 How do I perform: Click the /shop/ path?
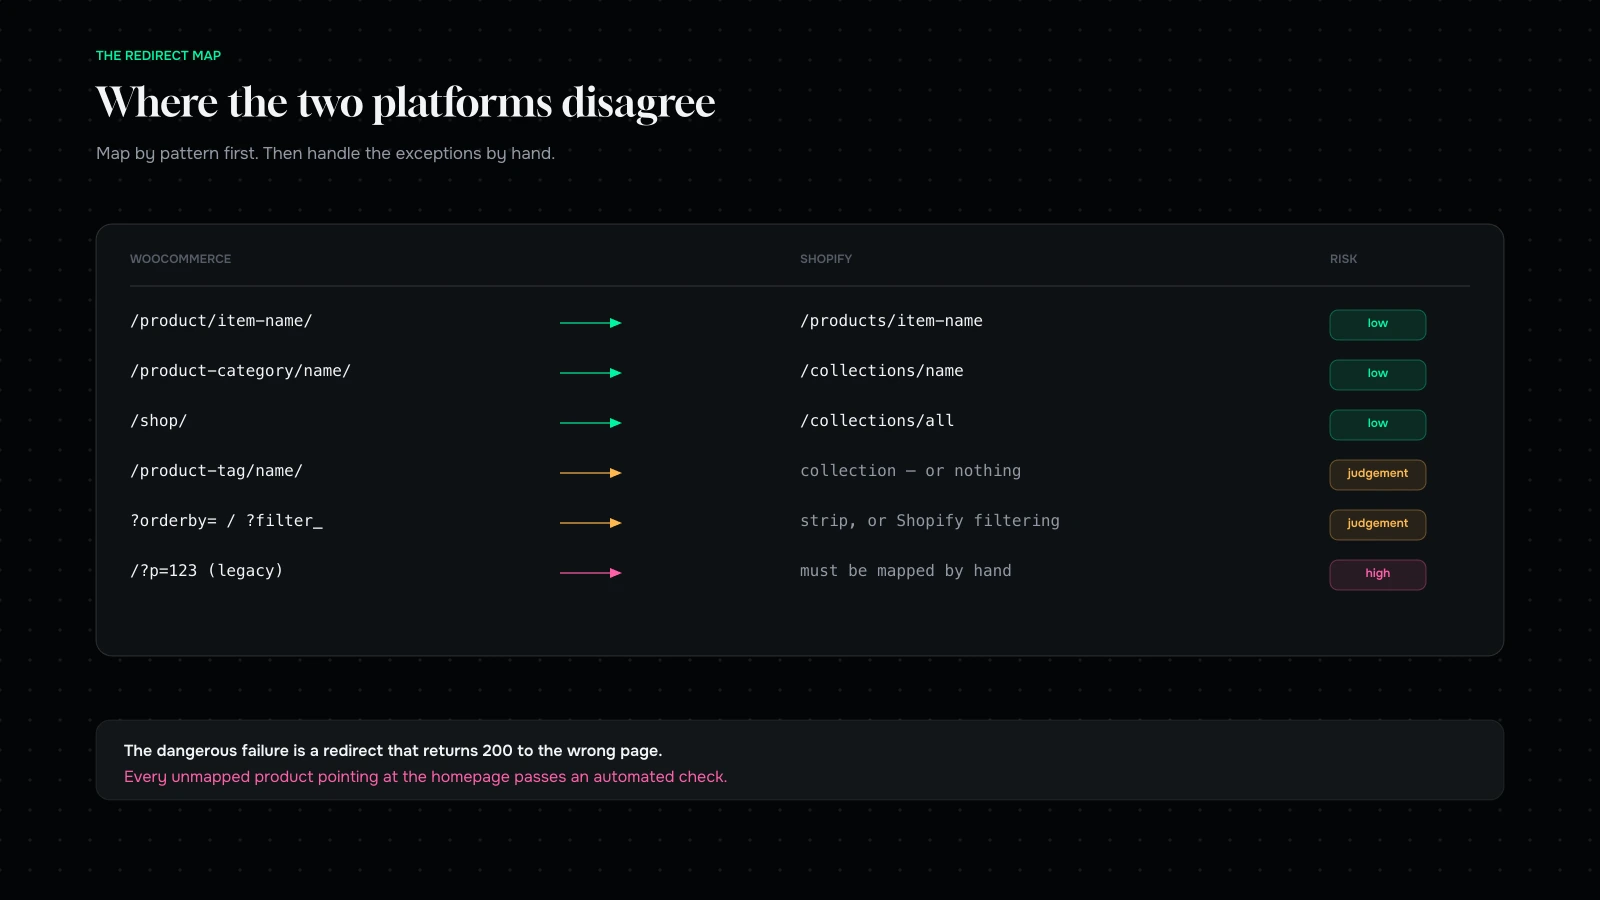(159, 421)
